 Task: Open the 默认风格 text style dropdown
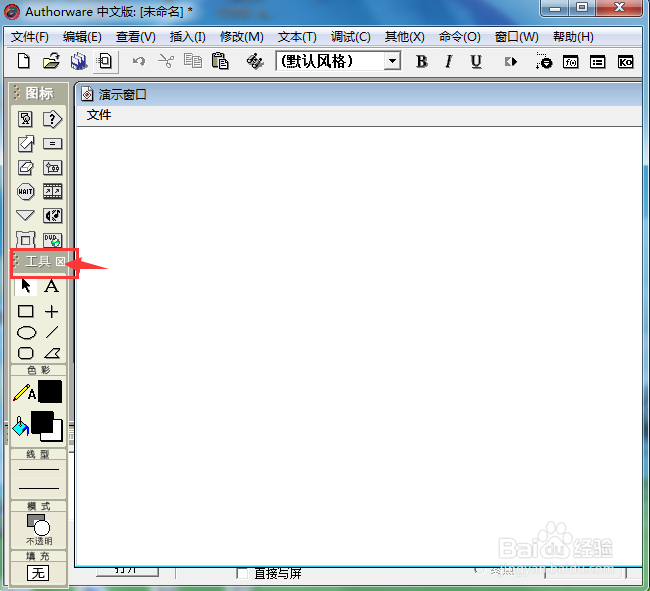[x=392, y=61]
